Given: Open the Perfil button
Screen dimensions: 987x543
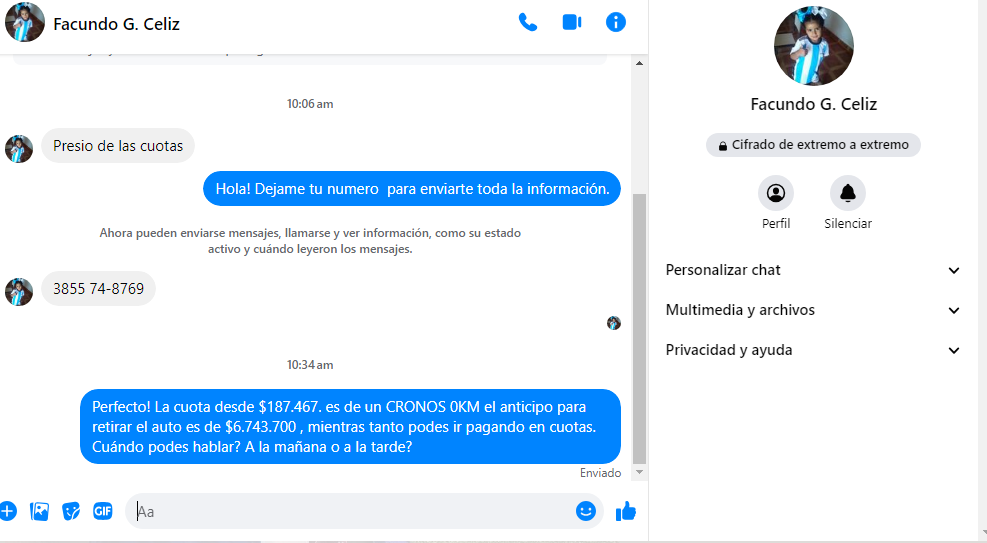Looking at the screenshot, I should click(776, 193).
